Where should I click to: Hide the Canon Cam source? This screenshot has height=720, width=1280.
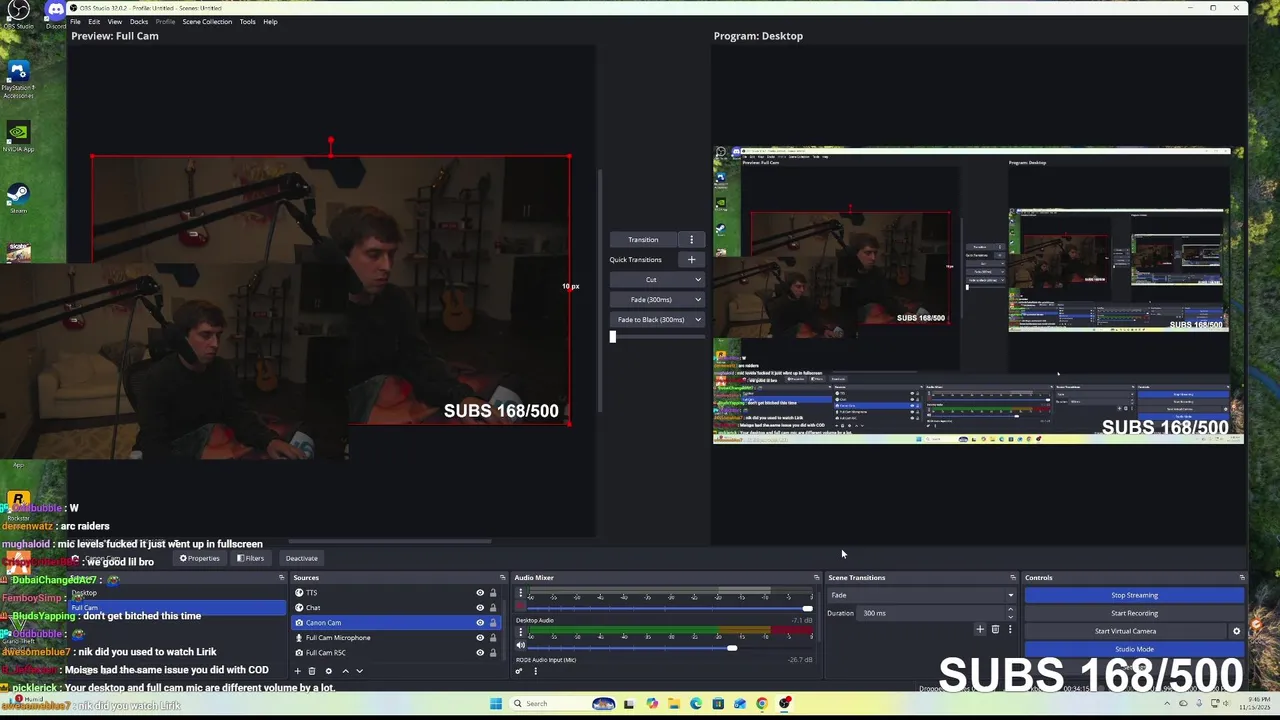[x=480, y=623]
